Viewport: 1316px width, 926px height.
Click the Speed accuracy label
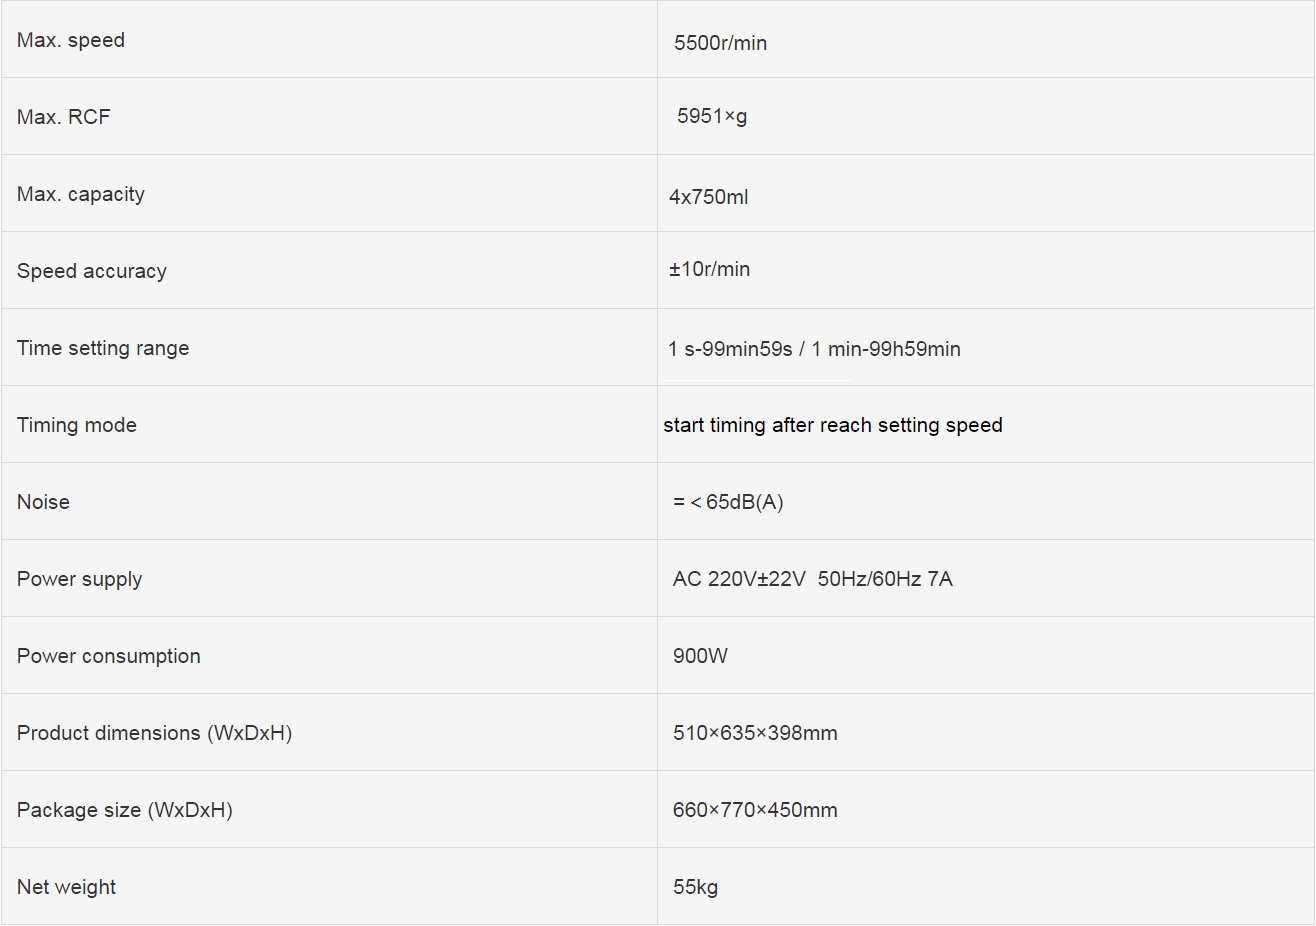[x=92, y=271]
